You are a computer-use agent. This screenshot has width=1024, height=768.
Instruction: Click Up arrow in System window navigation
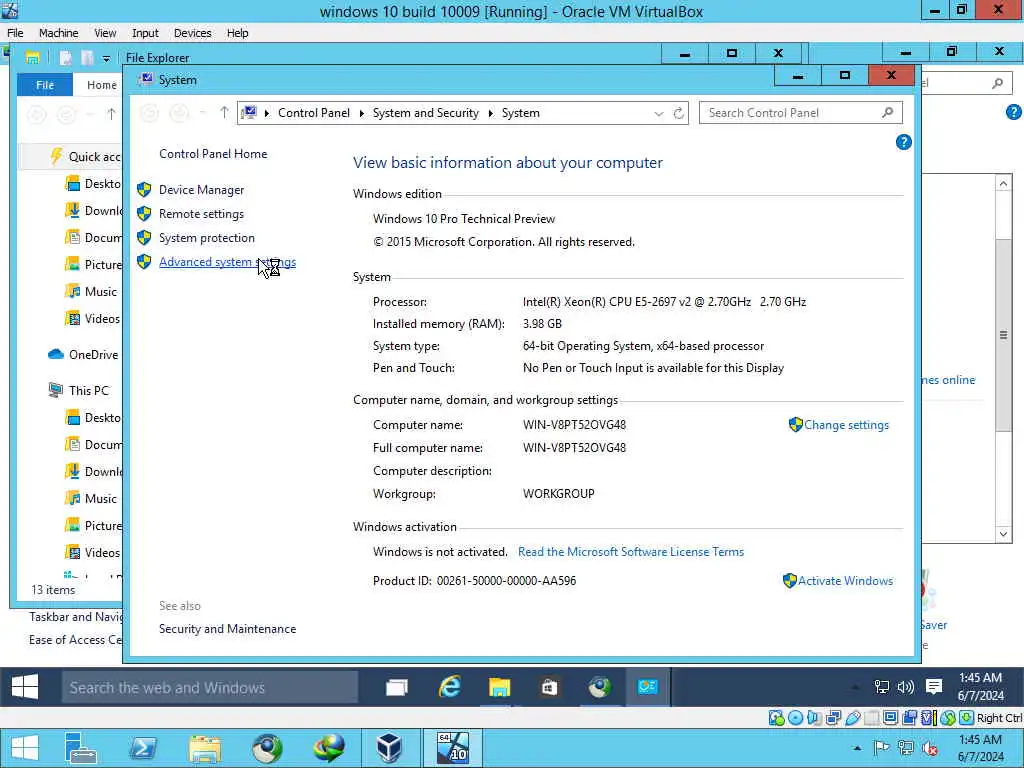(x=224, y=112)
